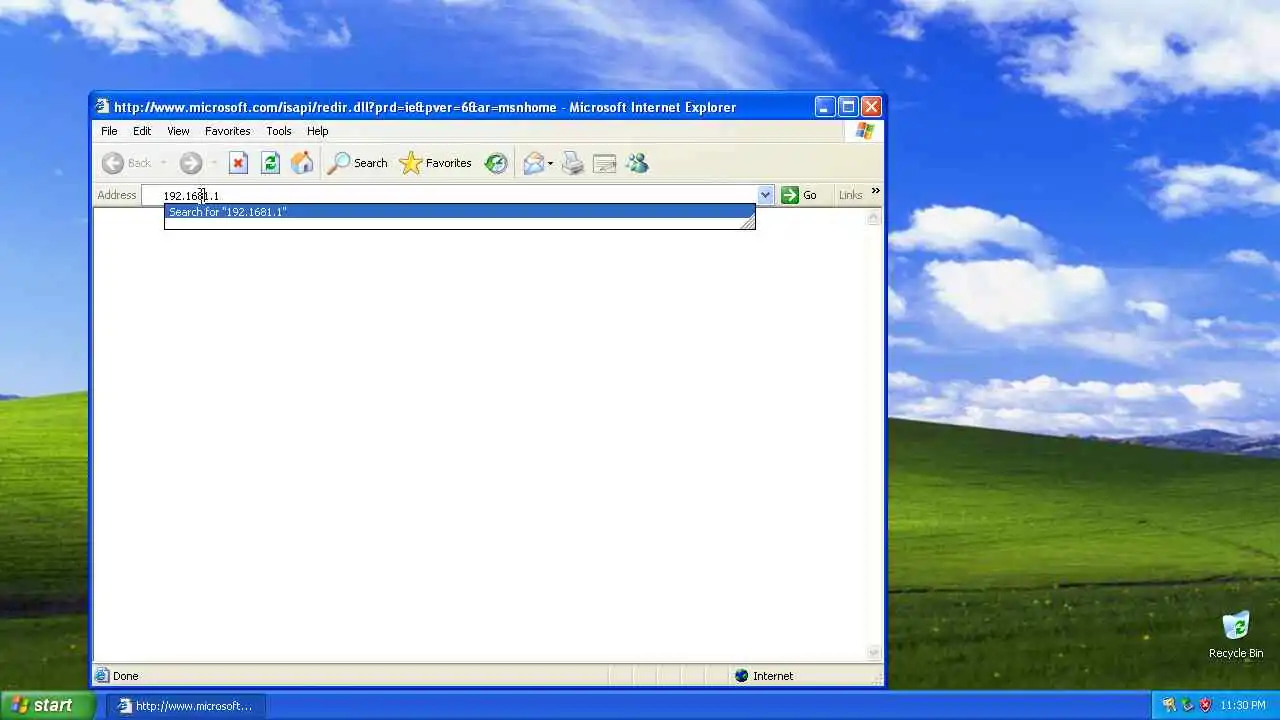Open the Back button history dropdown arrow
The height and width of the screenshot is (720, 1280).
(x=163, y=163)
